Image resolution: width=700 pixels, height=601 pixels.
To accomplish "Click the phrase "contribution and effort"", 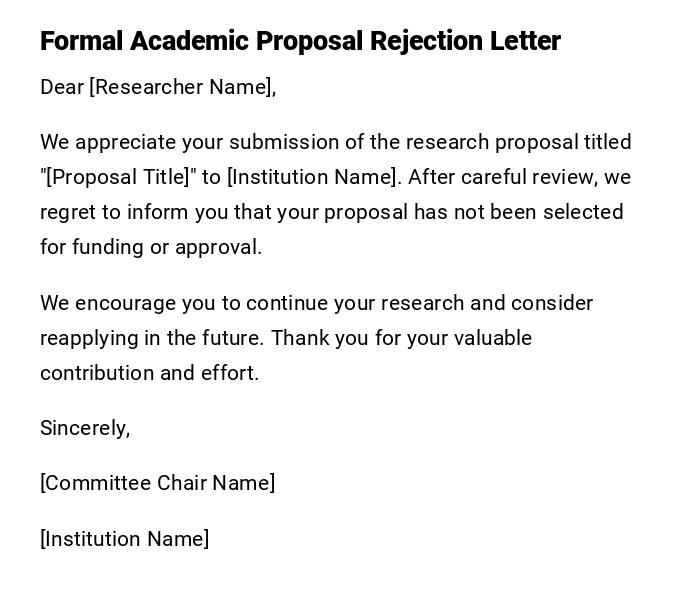I will [x=149, y=373].
